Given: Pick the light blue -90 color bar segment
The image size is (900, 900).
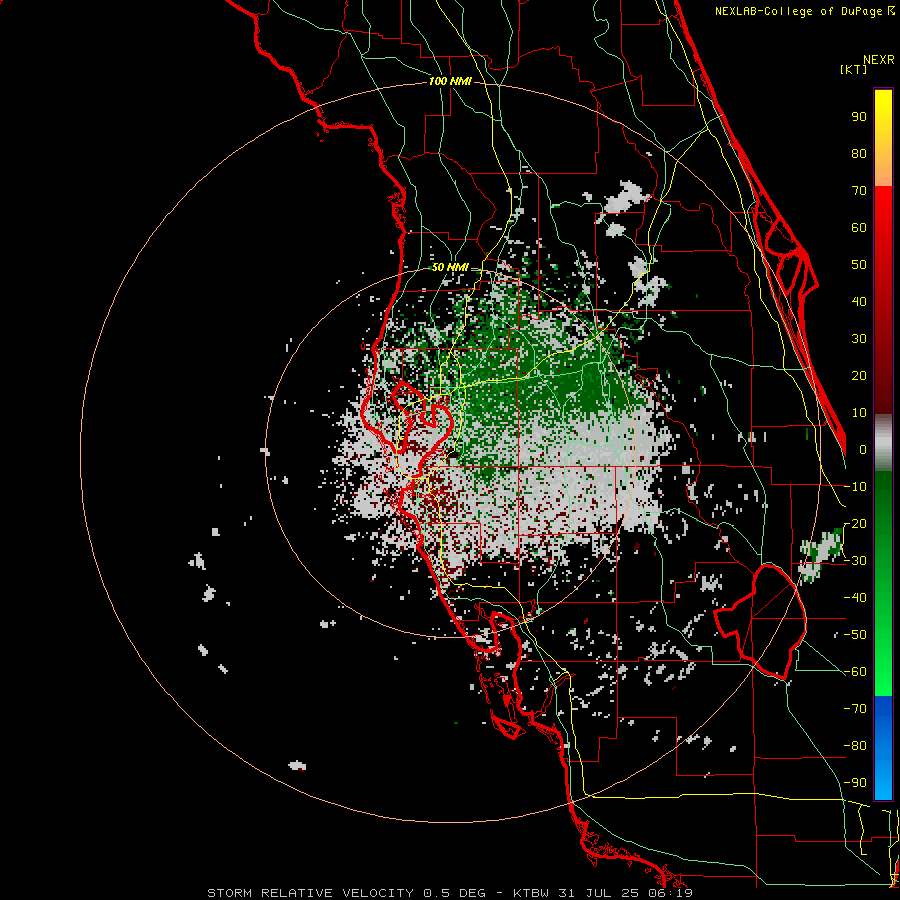Looking at the screenshot, I should (883, 781).
